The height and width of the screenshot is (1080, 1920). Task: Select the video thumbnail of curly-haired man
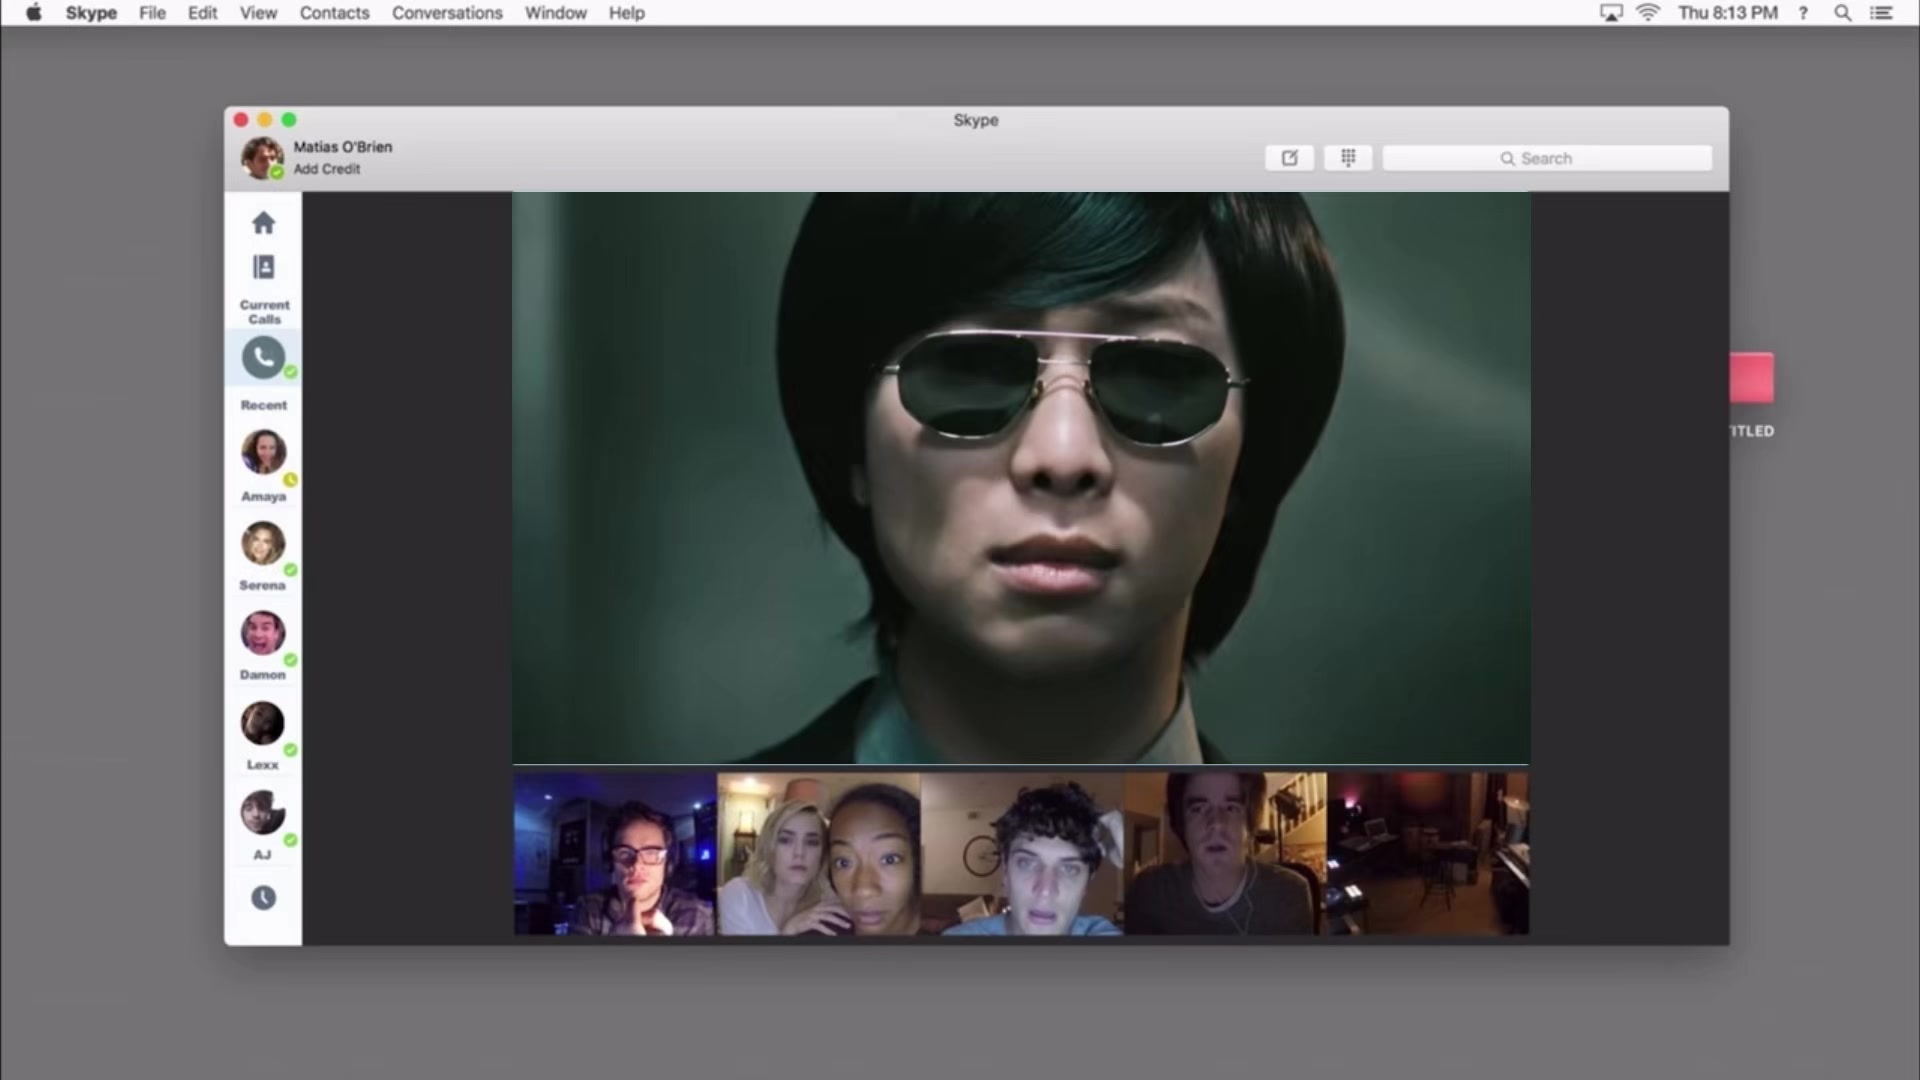[1022, 853]
